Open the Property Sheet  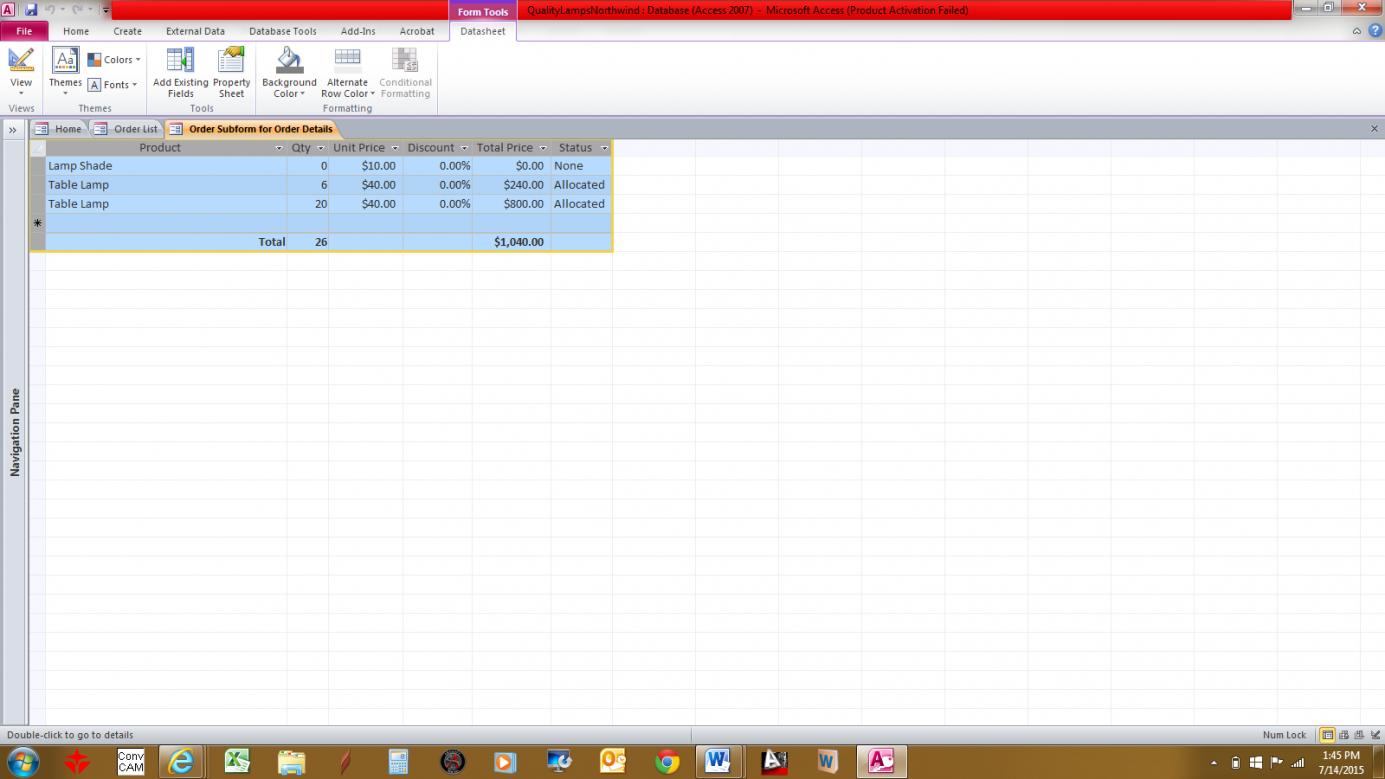231,73
